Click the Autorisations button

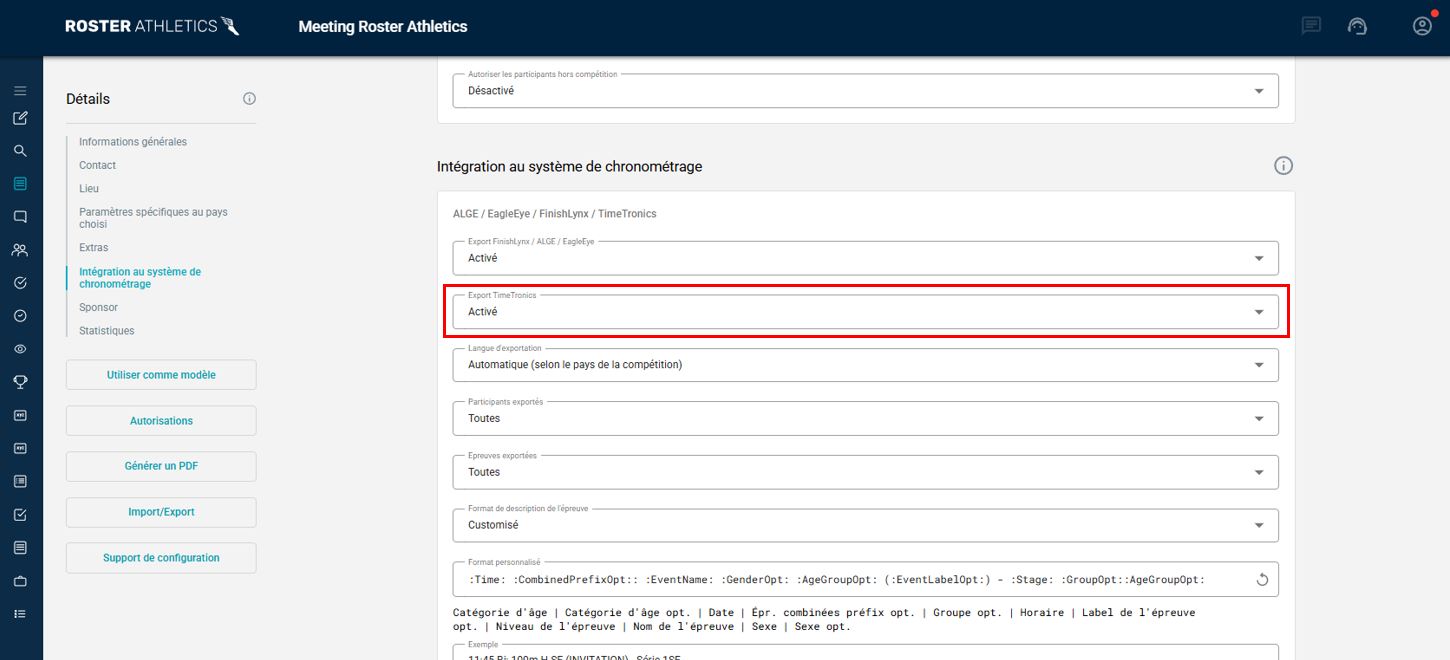point(161,421)
